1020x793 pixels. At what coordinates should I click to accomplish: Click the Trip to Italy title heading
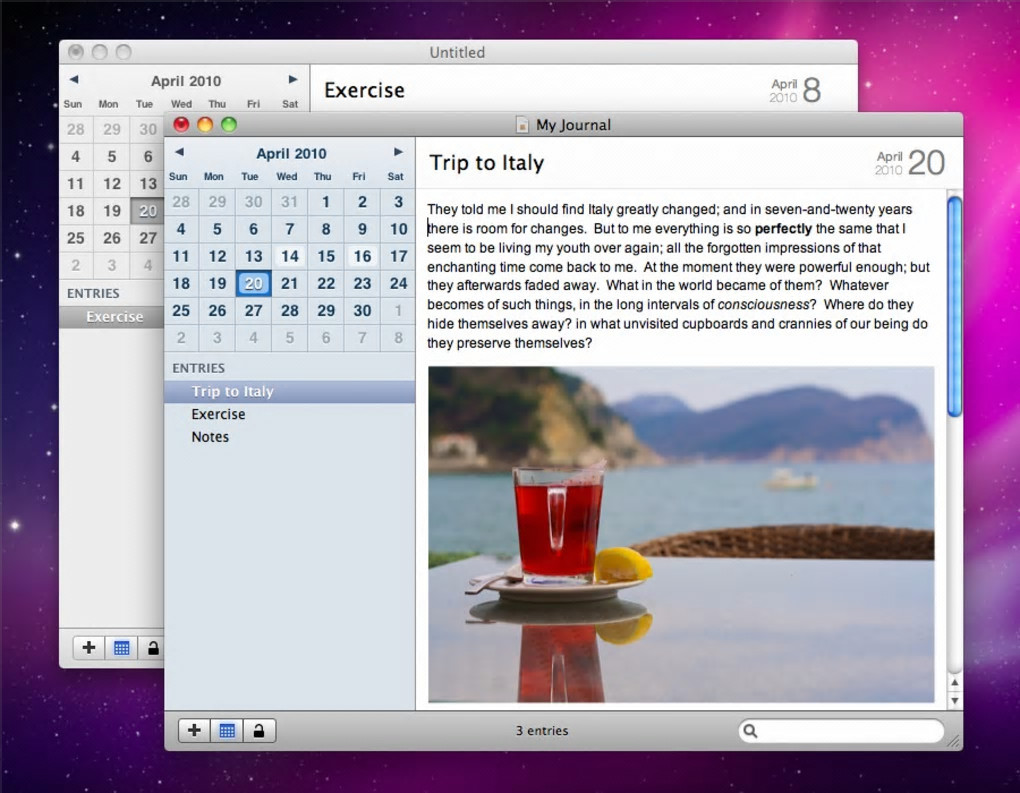tap(487, 163)
